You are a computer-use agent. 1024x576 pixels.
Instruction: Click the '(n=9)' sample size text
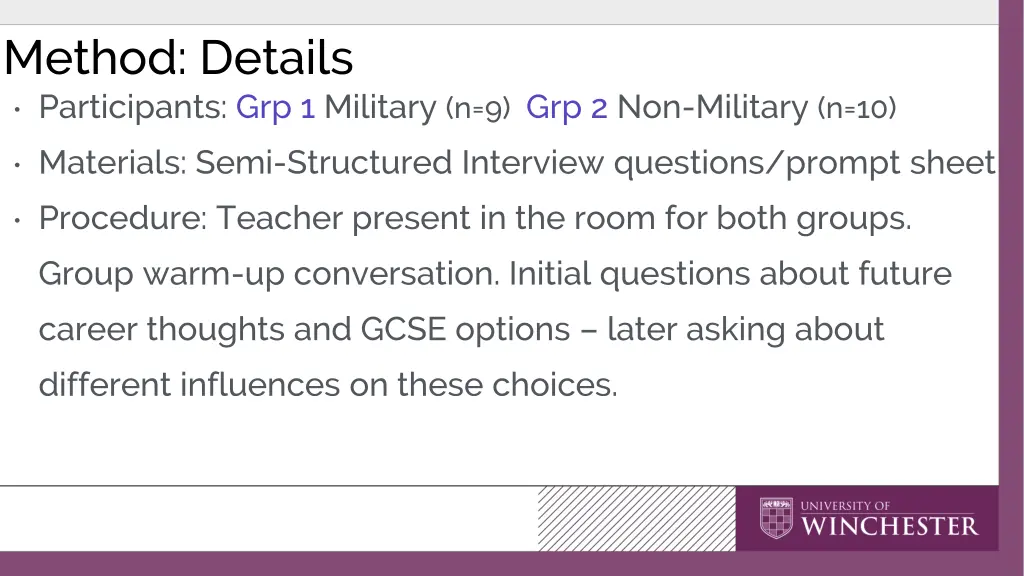coord(477,108)
